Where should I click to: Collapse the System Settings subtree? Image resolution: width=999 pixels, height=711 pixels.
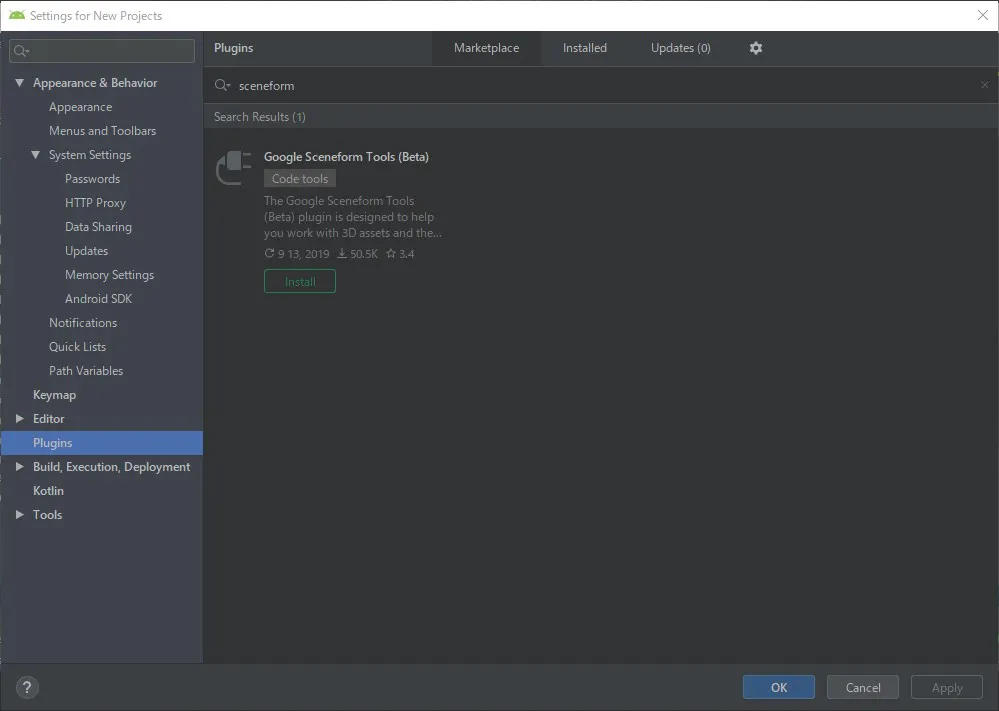[x=36, y=155]
